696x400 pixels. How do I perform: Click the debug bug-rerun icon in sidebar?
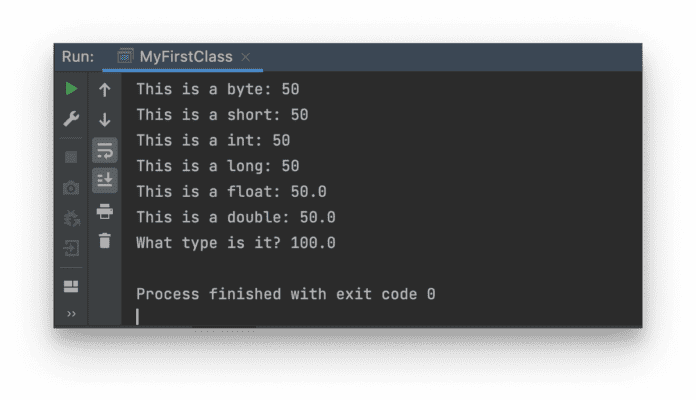(71, 218)
